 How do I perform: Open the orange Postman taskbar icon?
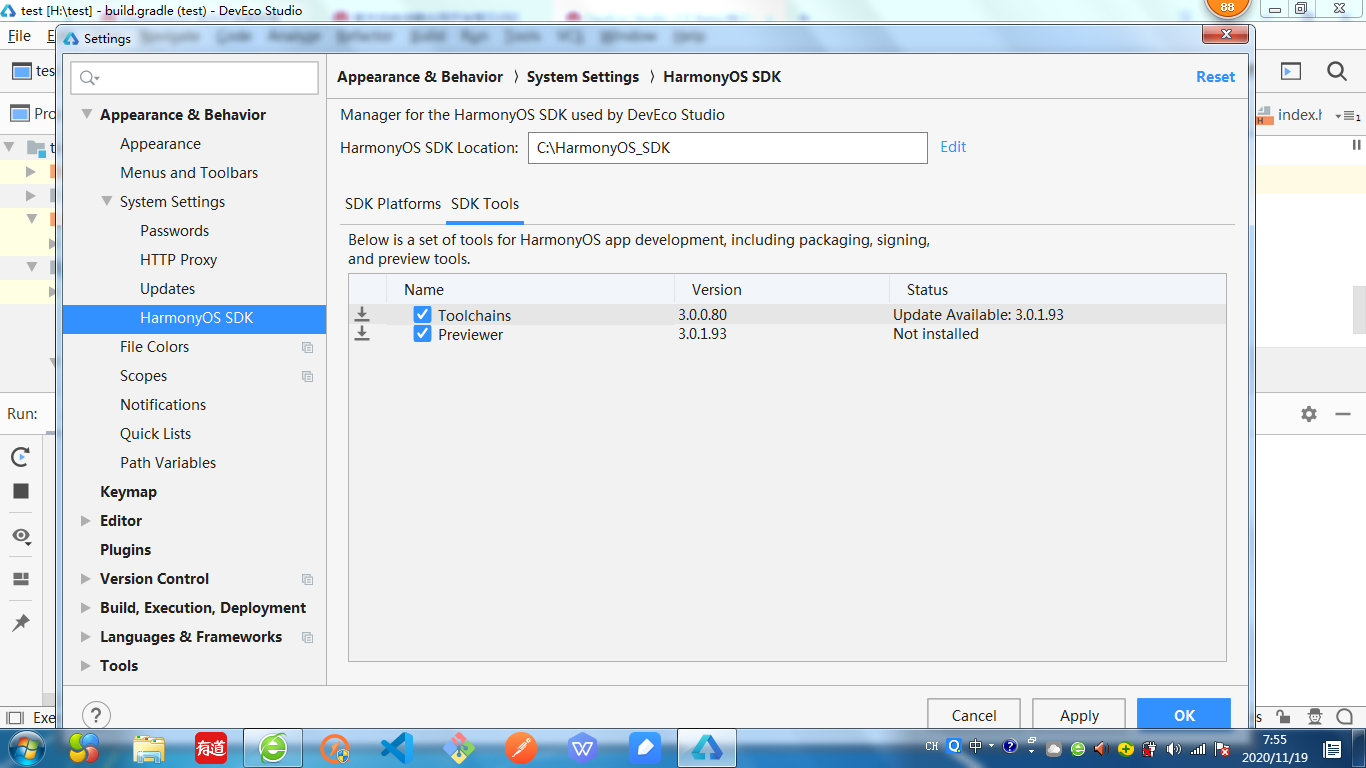point(521,747)
